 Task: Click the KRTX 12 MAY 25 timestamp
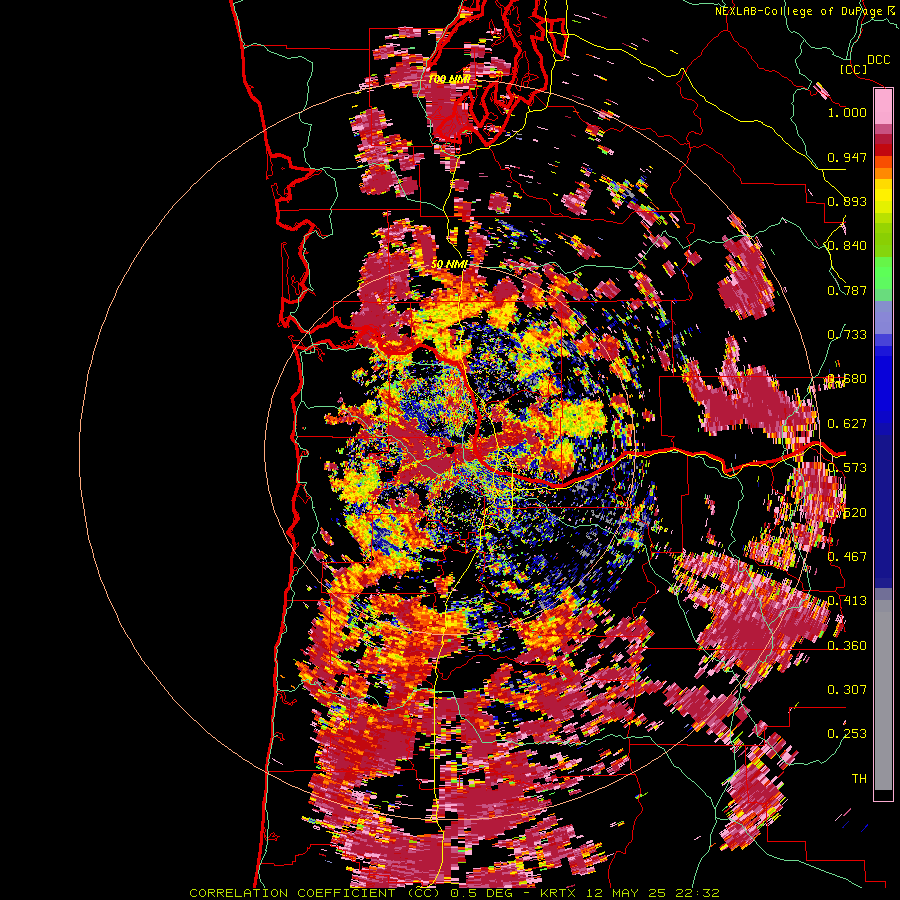pos(630,893)
